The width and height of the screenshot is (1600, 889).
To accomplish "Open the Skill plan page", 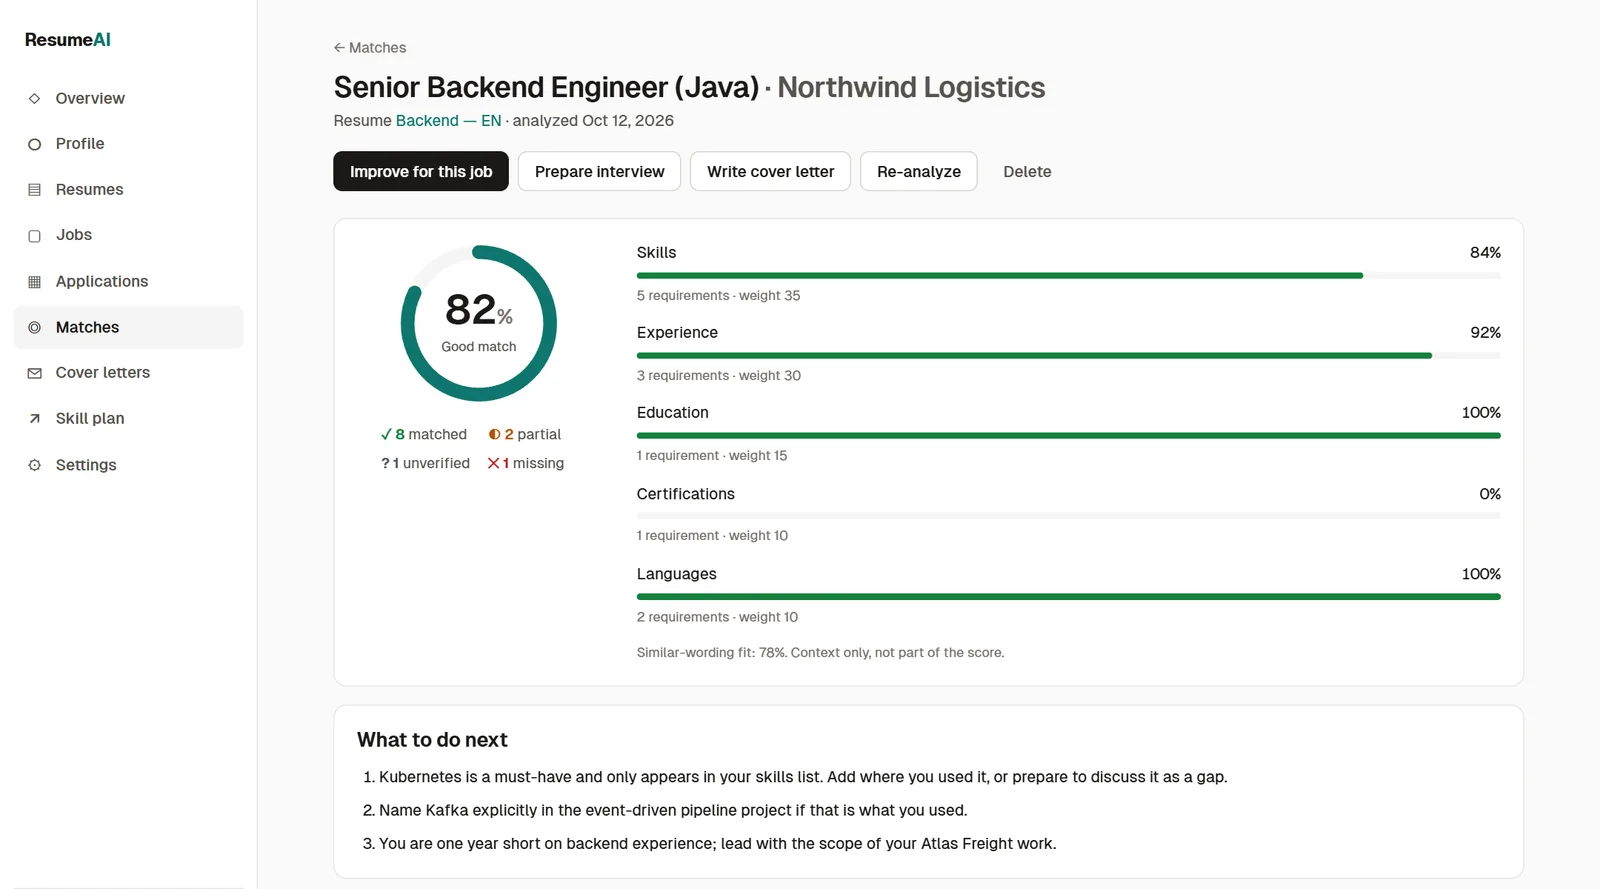I will [x=128, y=418].
